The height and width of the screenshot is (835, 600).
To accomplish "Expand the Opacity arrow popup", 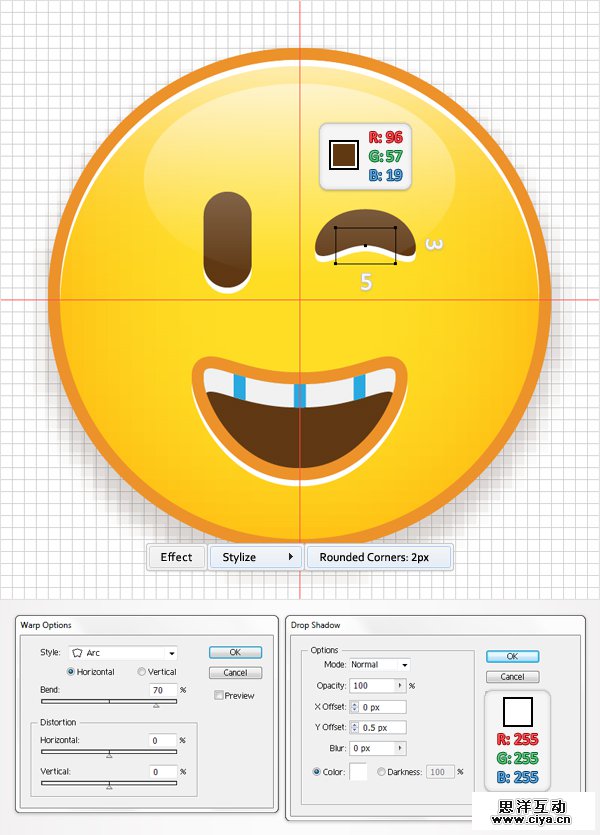I will pos(400,686).
